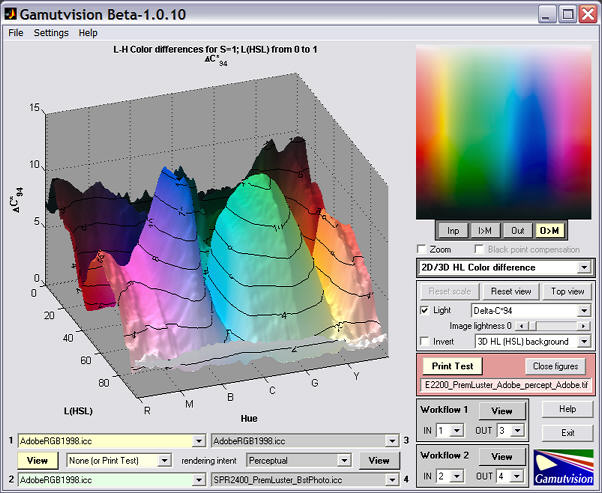This screenshot has height=493, width=602.
Task: Click the Image lightness slider right arrow
Action: point(583,326)
